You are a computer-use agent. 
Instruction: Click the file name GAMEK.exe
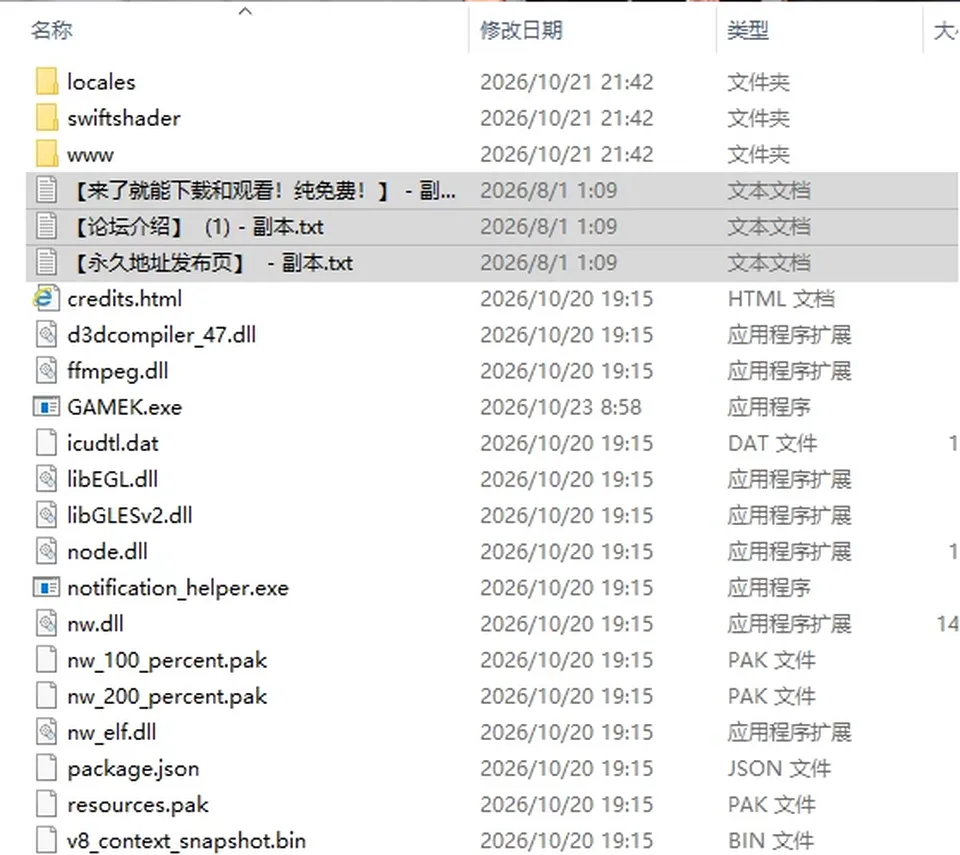pyautogui.click(x=125, y=407)
